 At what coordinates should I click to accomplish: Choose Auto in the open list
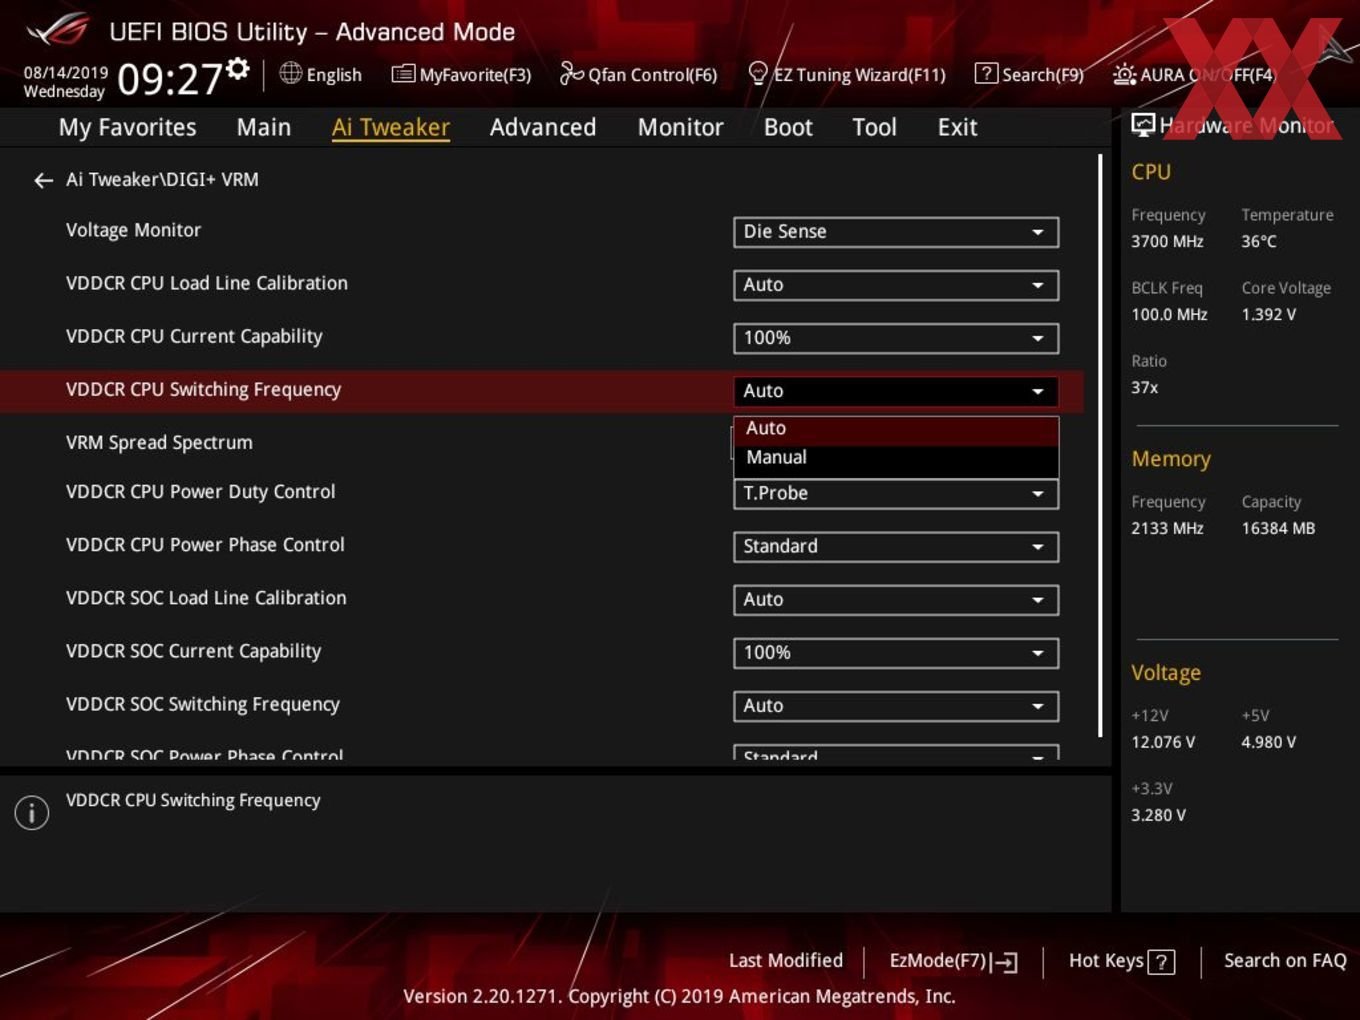pyautogui.click(x=896, y=429)
